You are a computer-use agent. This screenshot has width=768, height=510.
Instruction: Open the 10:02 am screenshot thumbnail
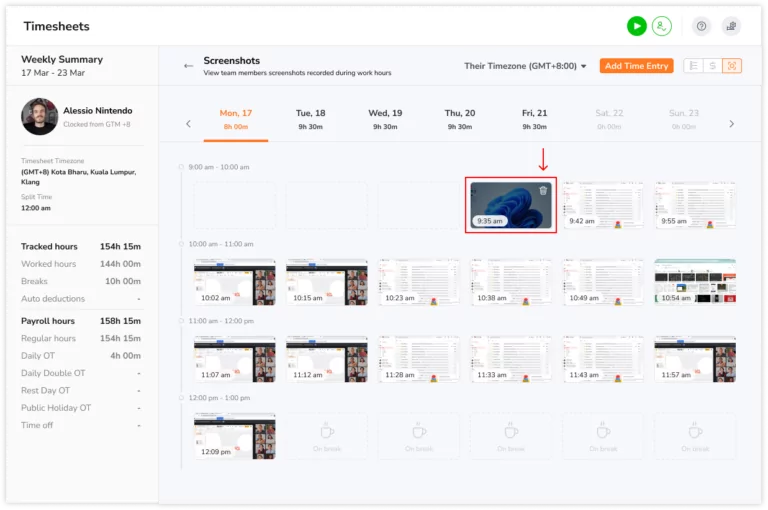234,282
